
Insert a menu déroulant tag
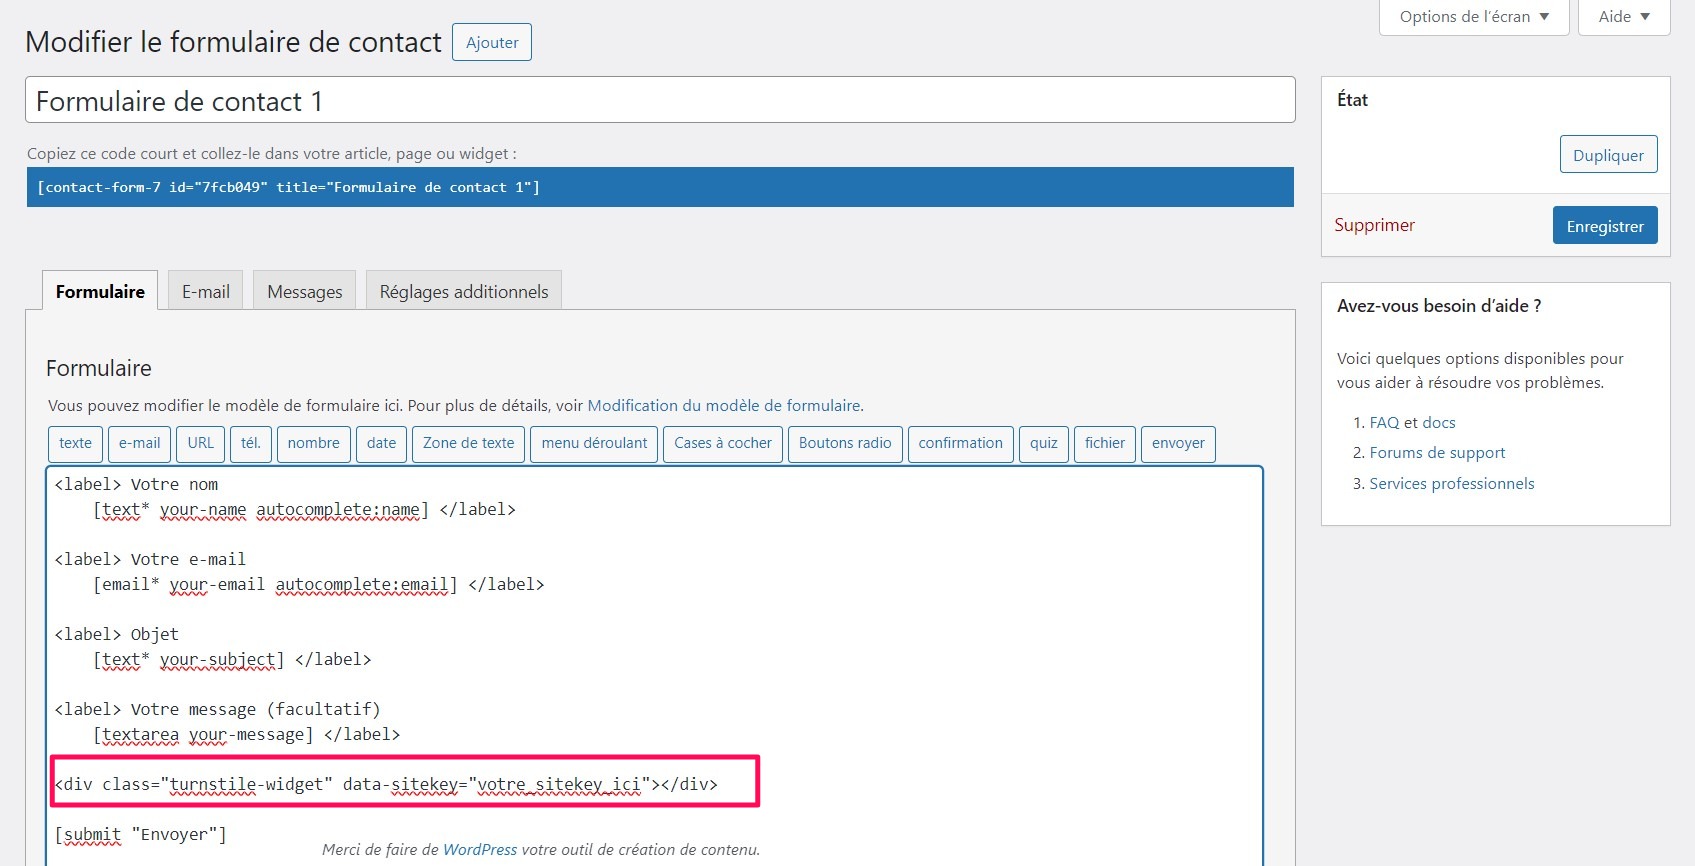click(594, 443)
